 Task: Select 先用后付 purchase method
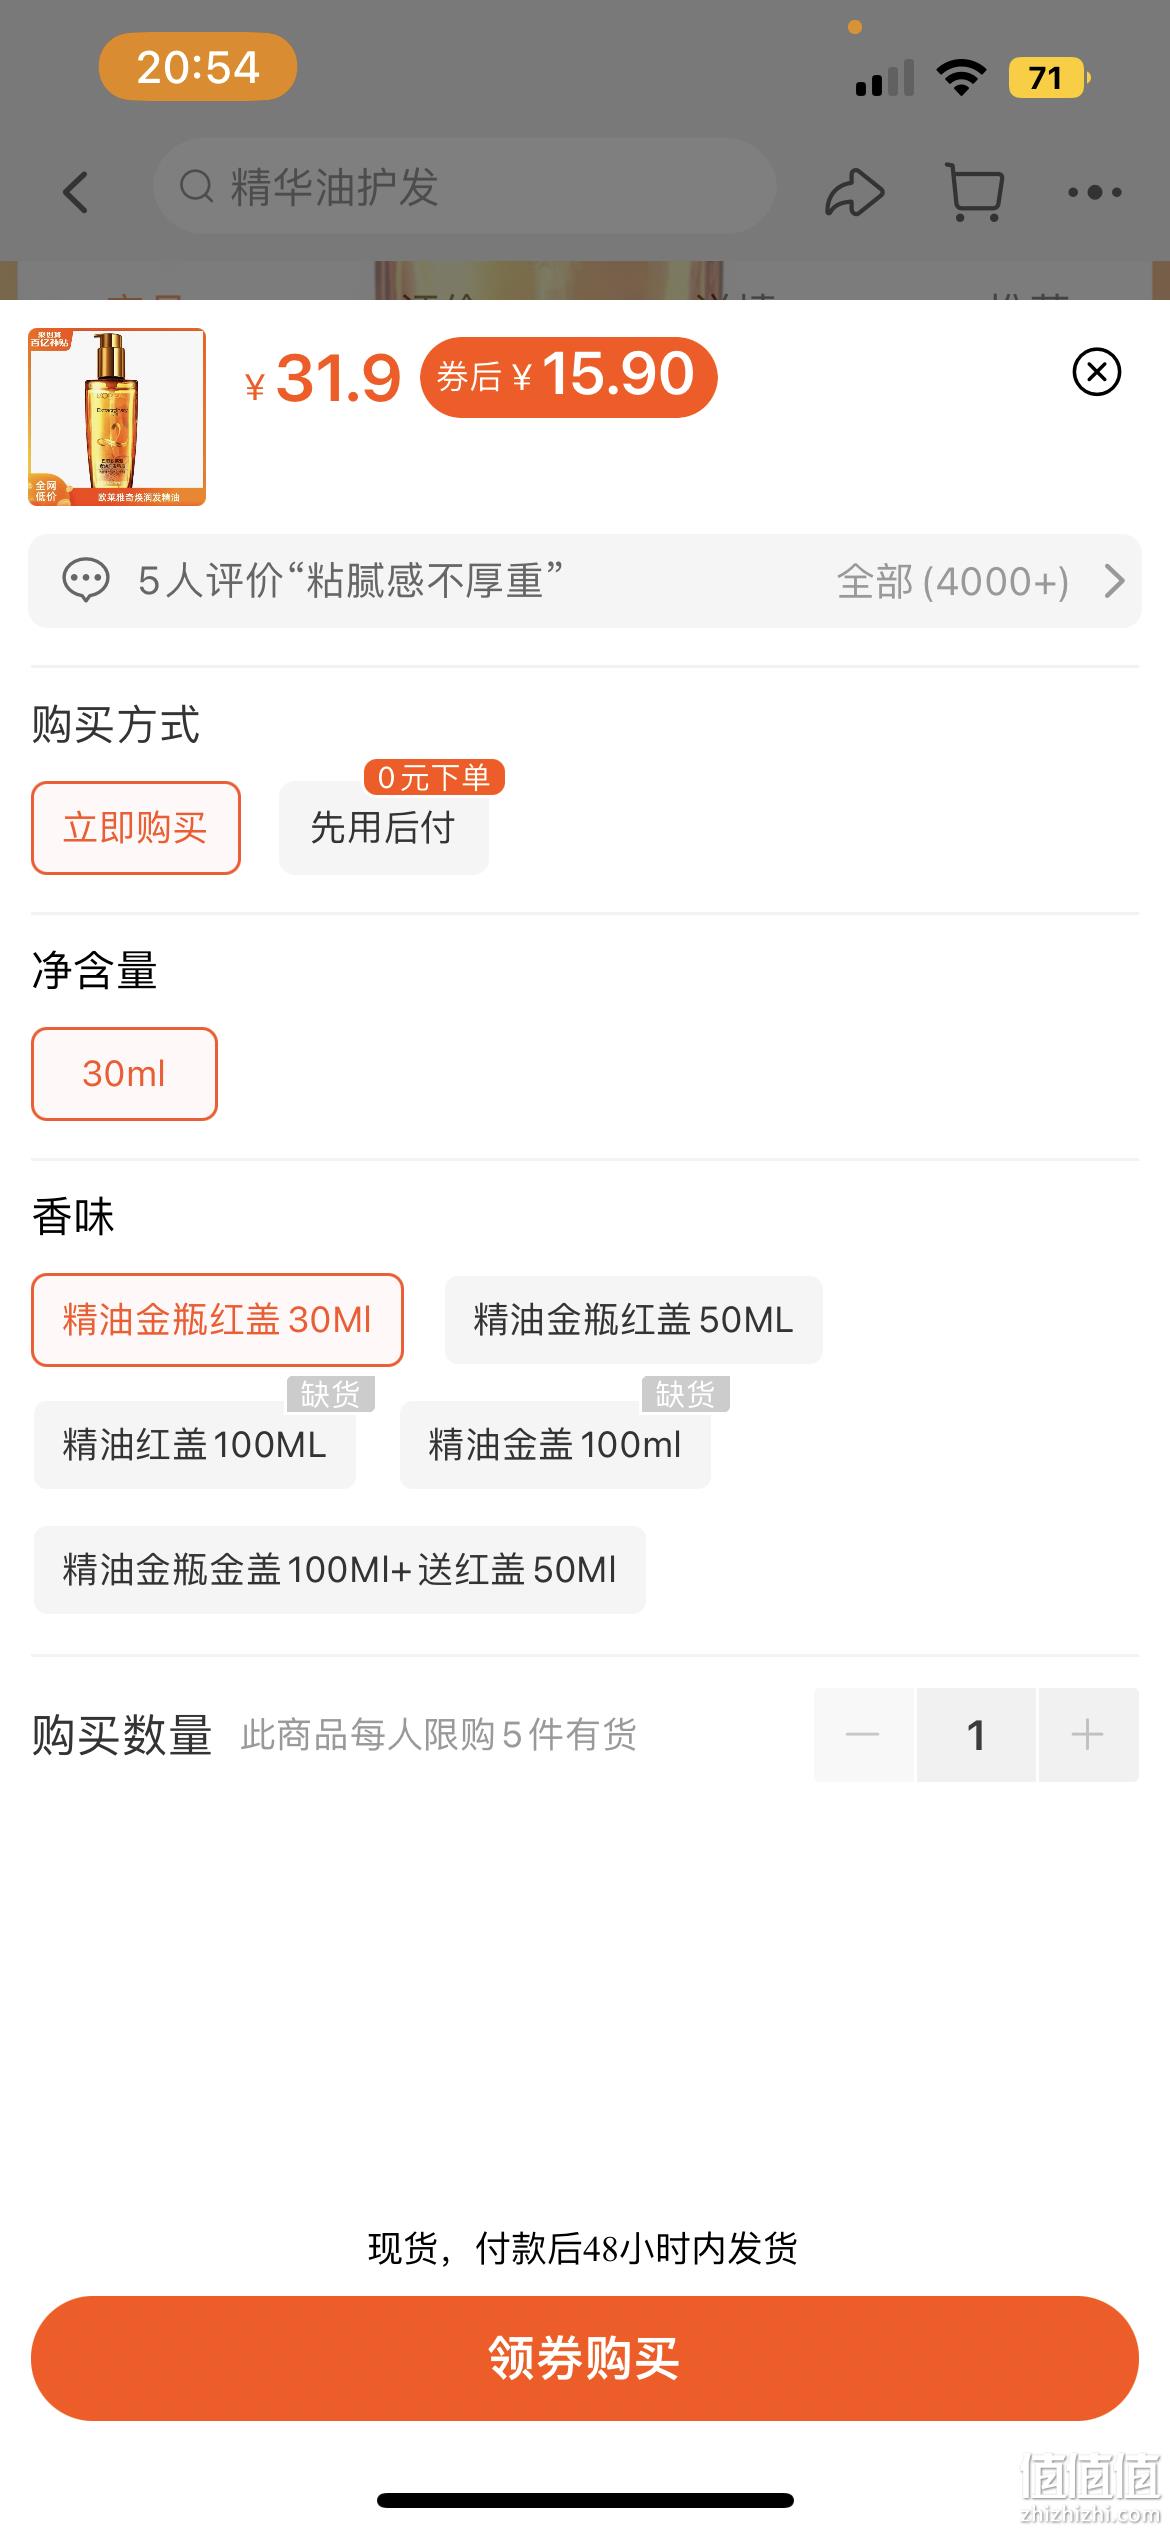384,828
